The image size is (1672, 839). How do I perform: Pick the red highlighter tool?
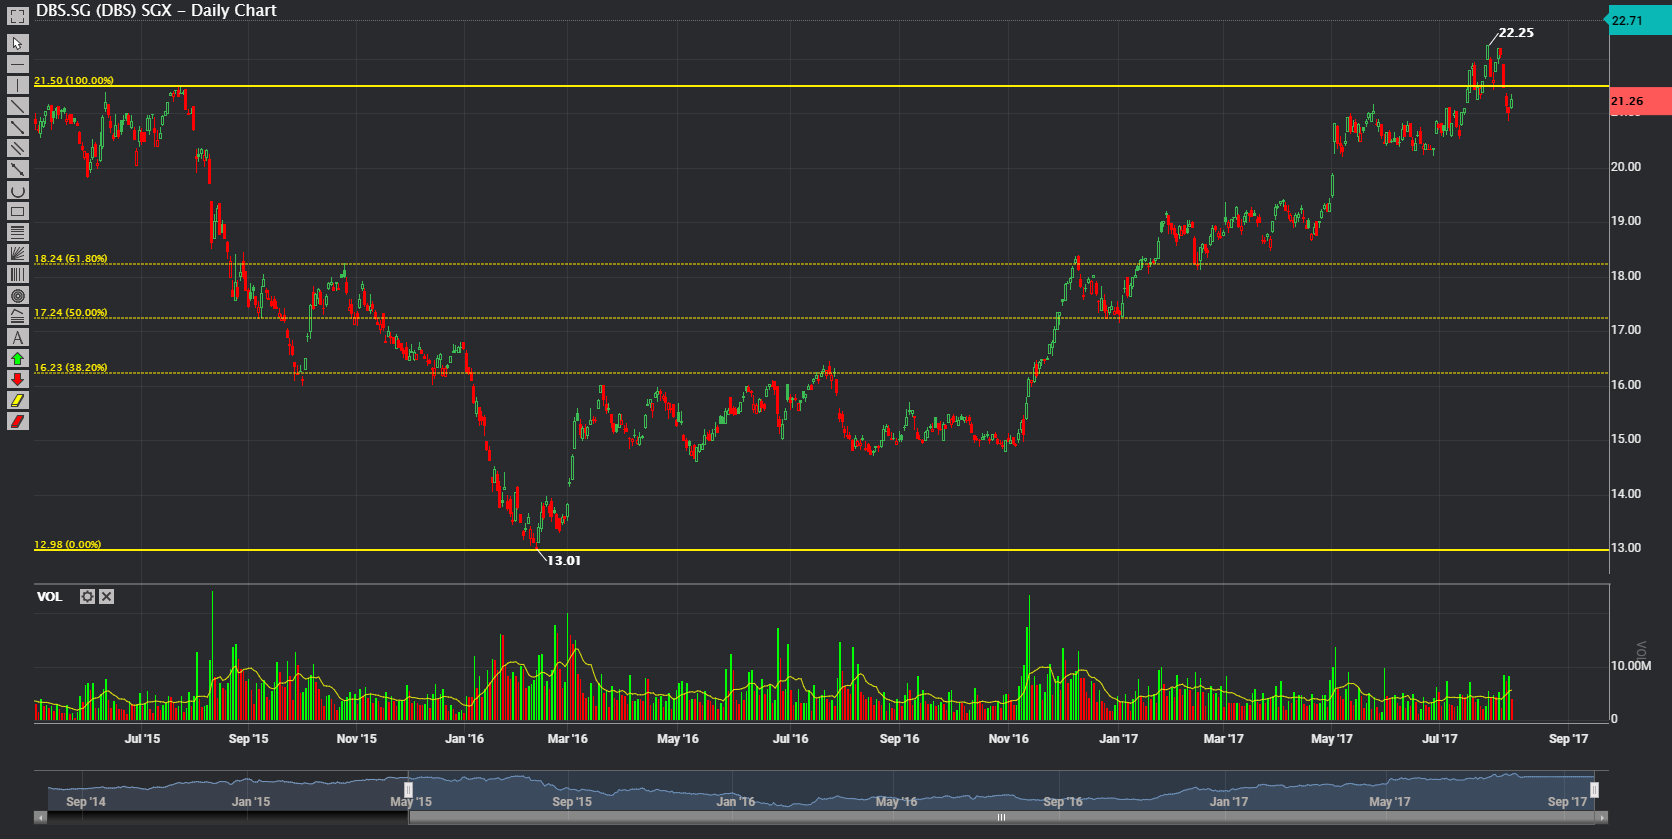(x=17, y=421)
